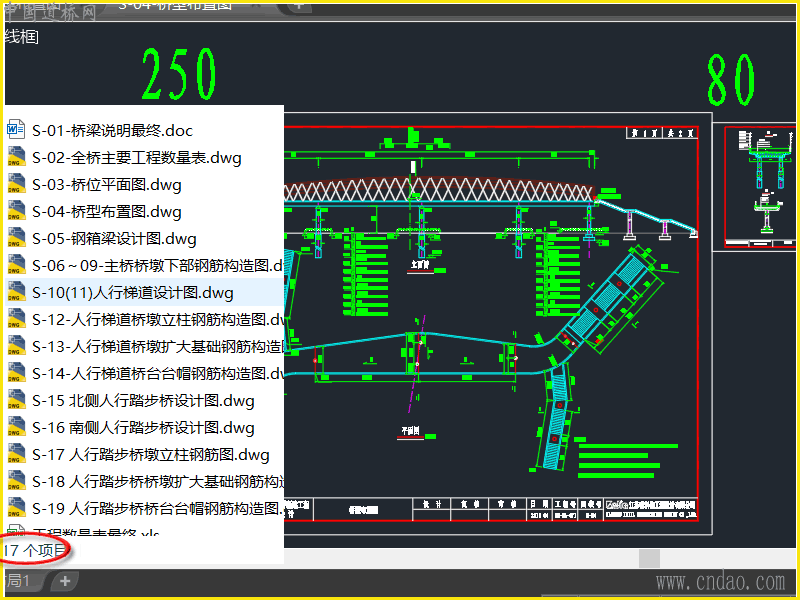The height and width of the screenshot is (600, 800).
Task: Click the S-04-桥型布置图 drawing tab
Action: (x=175, y=7)
